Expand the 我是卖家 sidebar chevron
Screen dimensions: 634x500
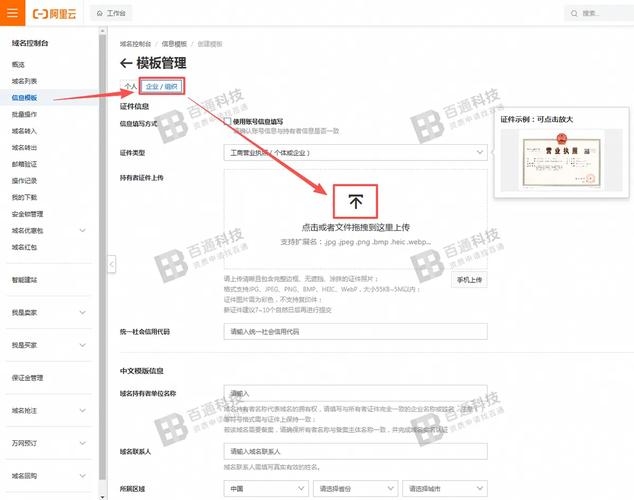click(82, 312)
